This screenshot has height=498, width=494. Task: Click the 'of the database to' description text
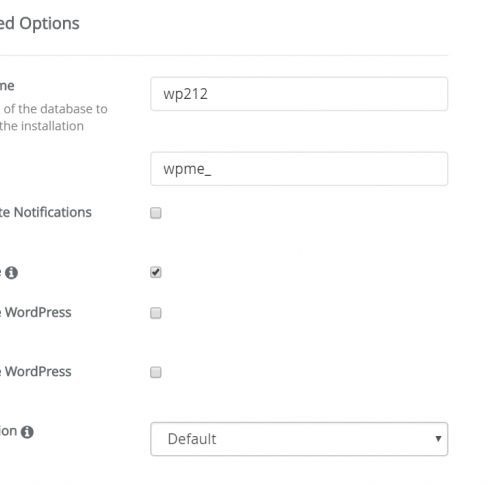tap(55, 109)
